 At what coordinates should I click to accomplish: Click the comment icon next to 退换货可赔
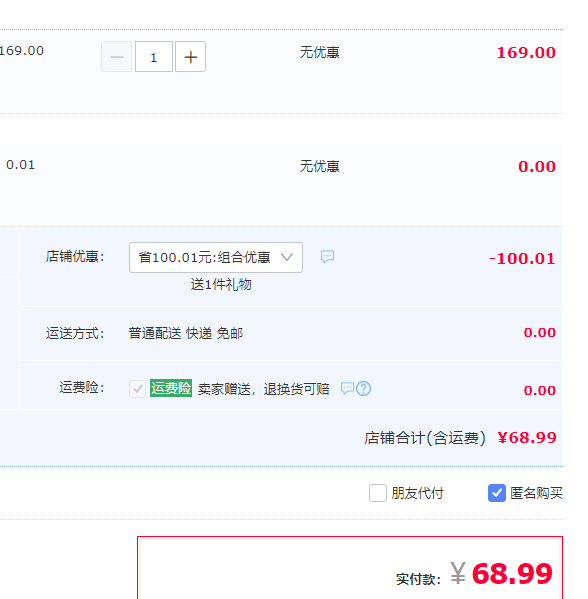pyautogui.click(x=347, y=389)
